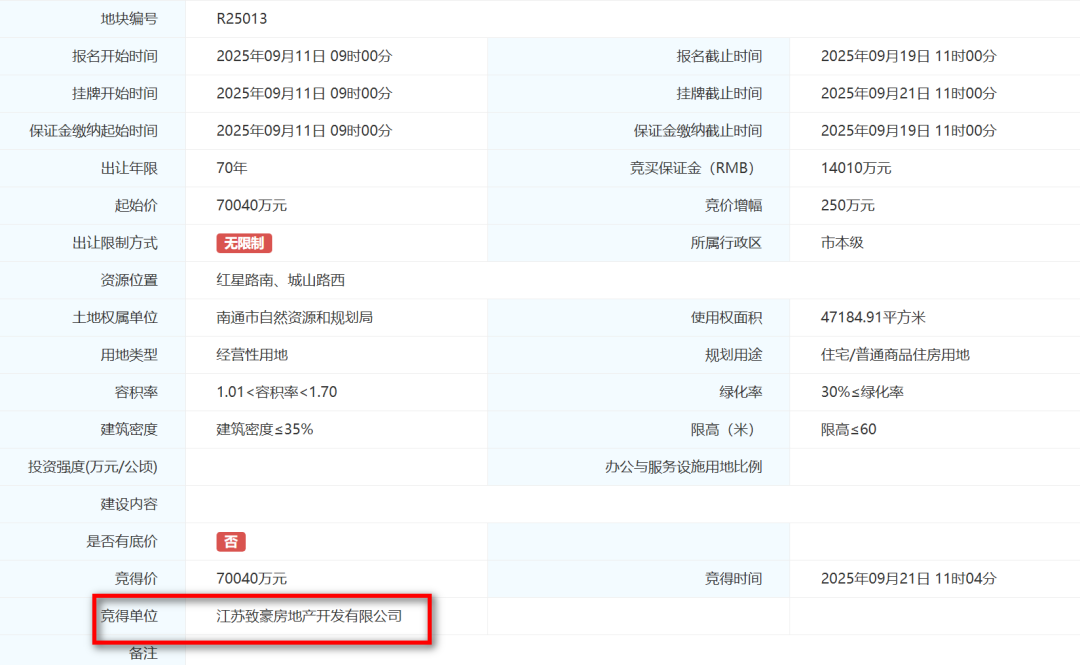
Task: Click the 竞买保证金（RMB）label
Action: pos(696,167)
